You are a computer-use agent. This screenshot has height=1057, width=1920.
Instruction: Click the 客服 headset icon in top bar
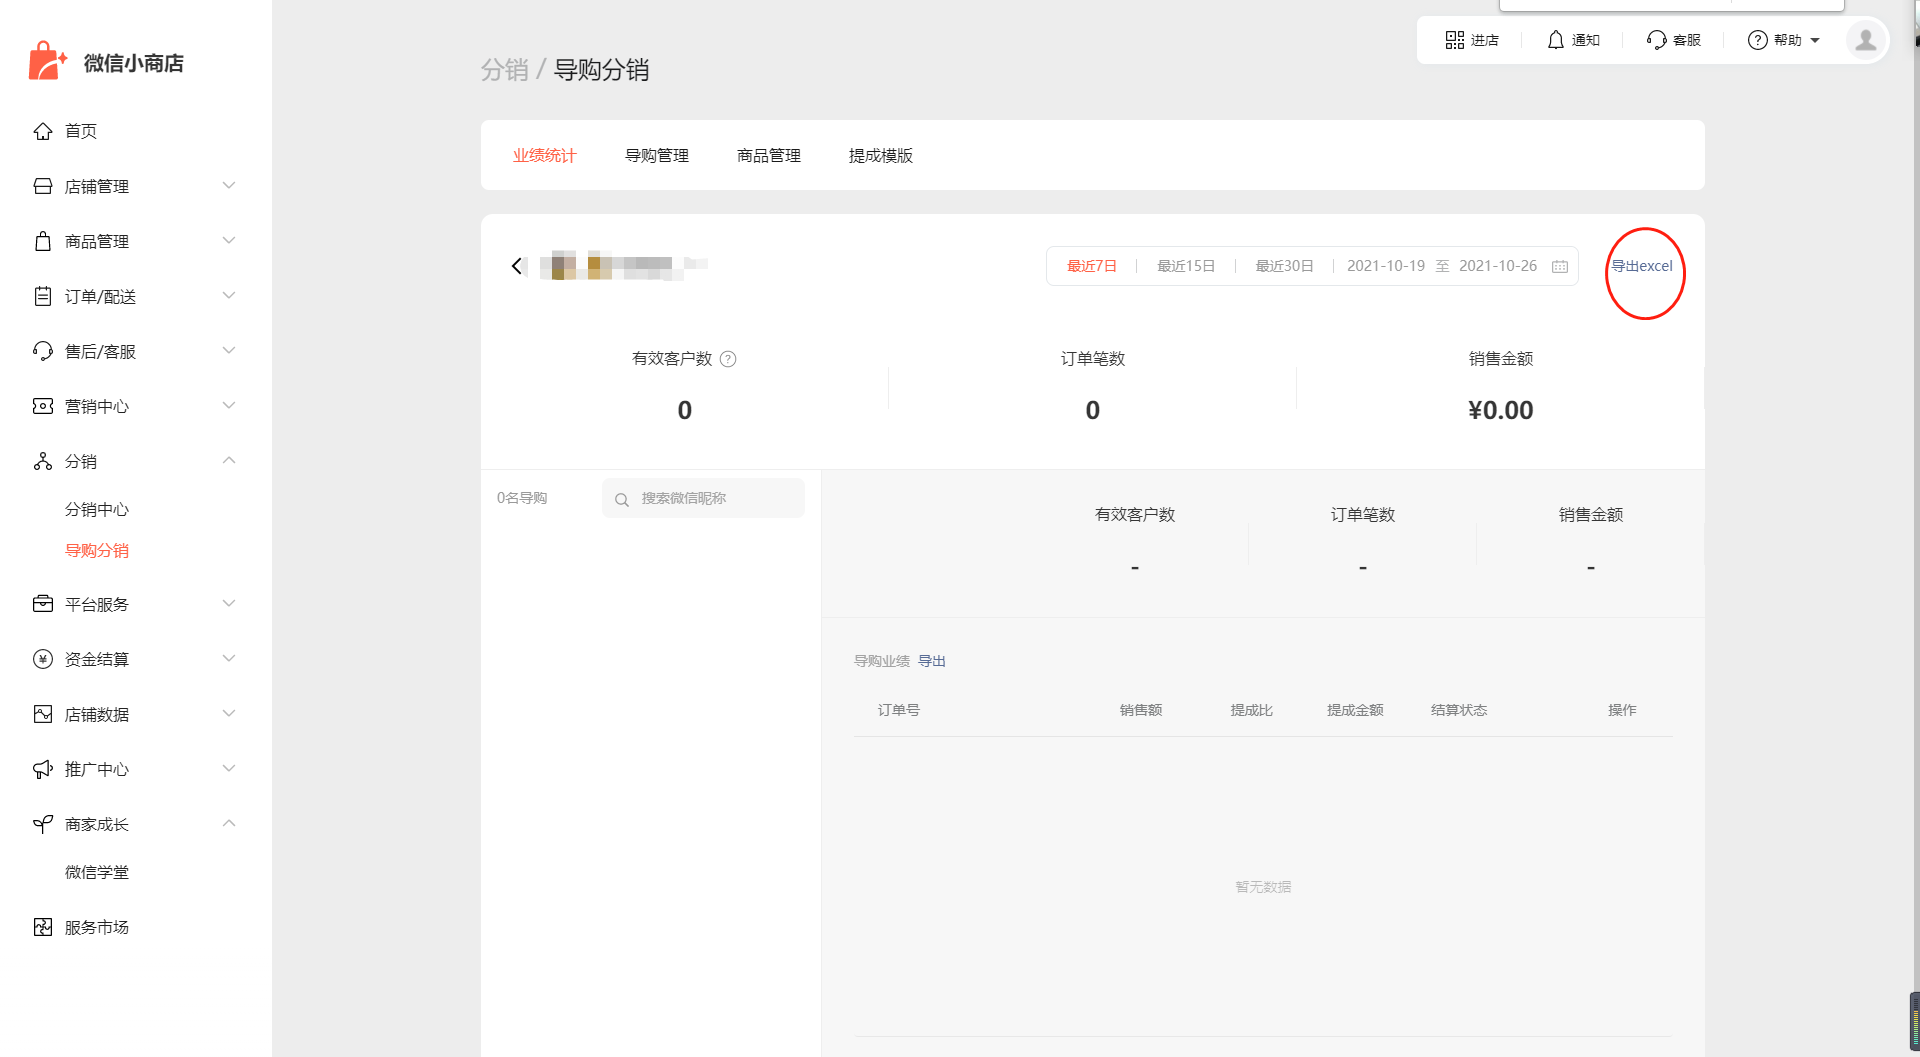pyautogui.click(x=1657, y=40)
